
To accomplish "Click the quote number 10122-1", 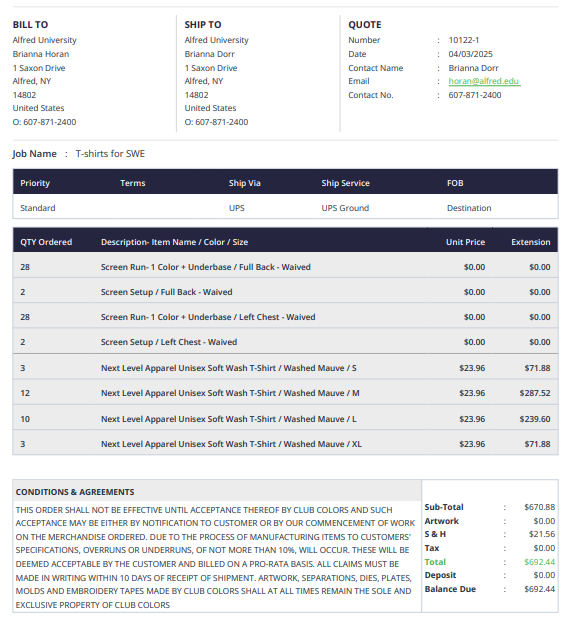I will (x=464, y=40).
